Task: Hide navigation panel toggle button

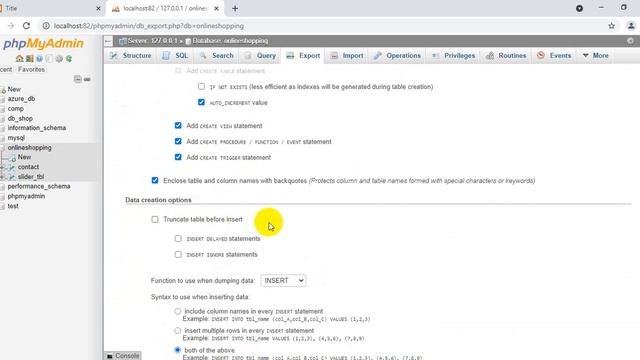Action: click(108, 41)
